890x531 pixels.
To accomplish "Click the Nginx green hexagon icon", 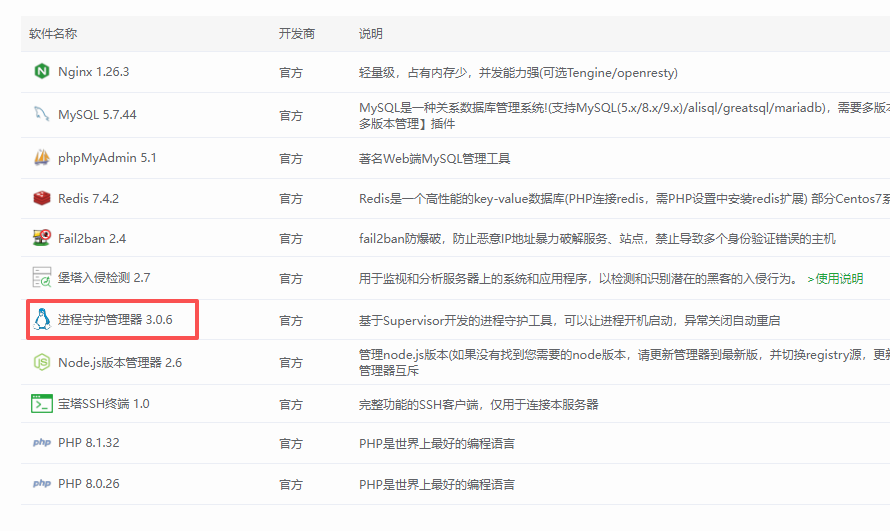I will 41,72.
